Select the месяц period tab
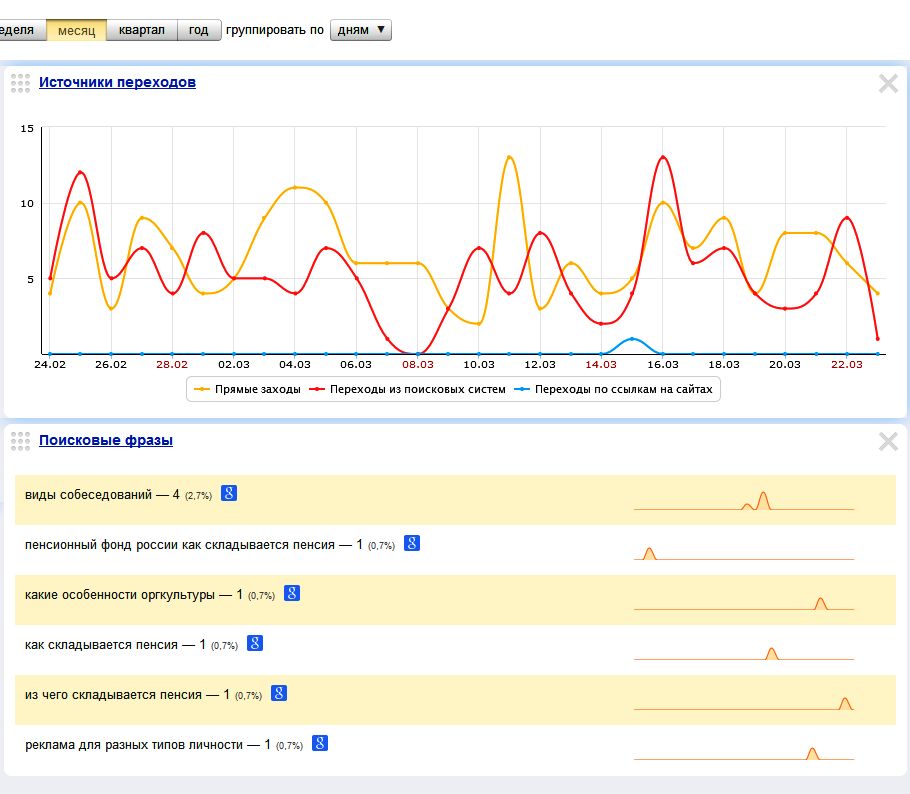The image size is (910, 794). 76,30
